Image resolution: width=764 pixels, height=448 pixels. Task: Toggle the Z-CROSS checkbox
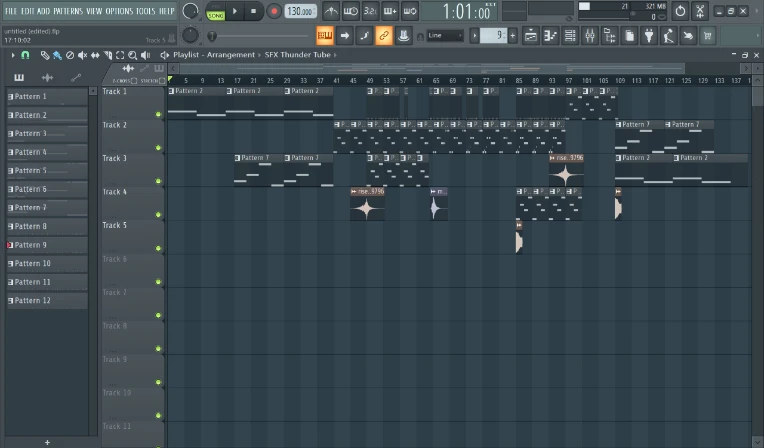[134, 81]
